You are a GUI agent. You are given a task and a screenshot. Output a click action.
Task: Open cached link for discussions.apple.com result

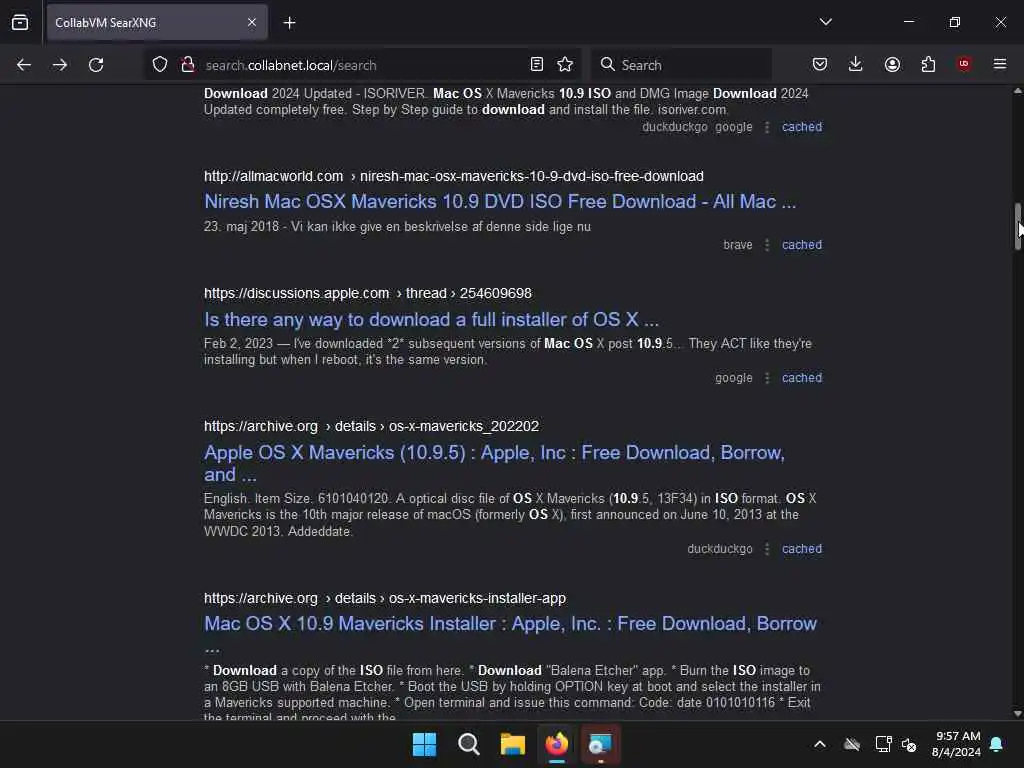tap(802, 377)
